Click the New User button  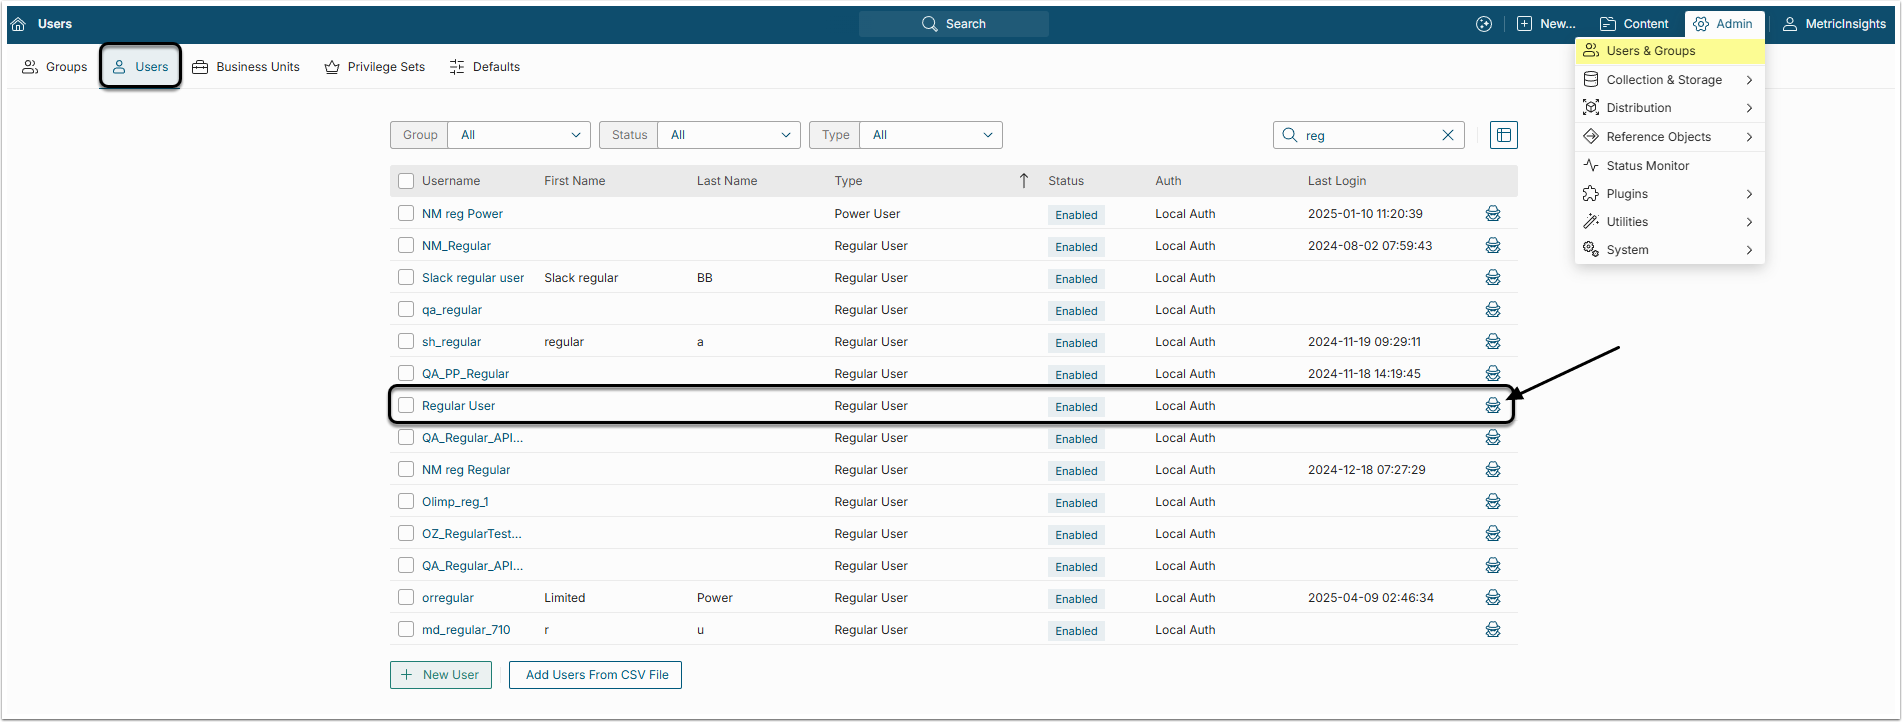click(440, 675)
